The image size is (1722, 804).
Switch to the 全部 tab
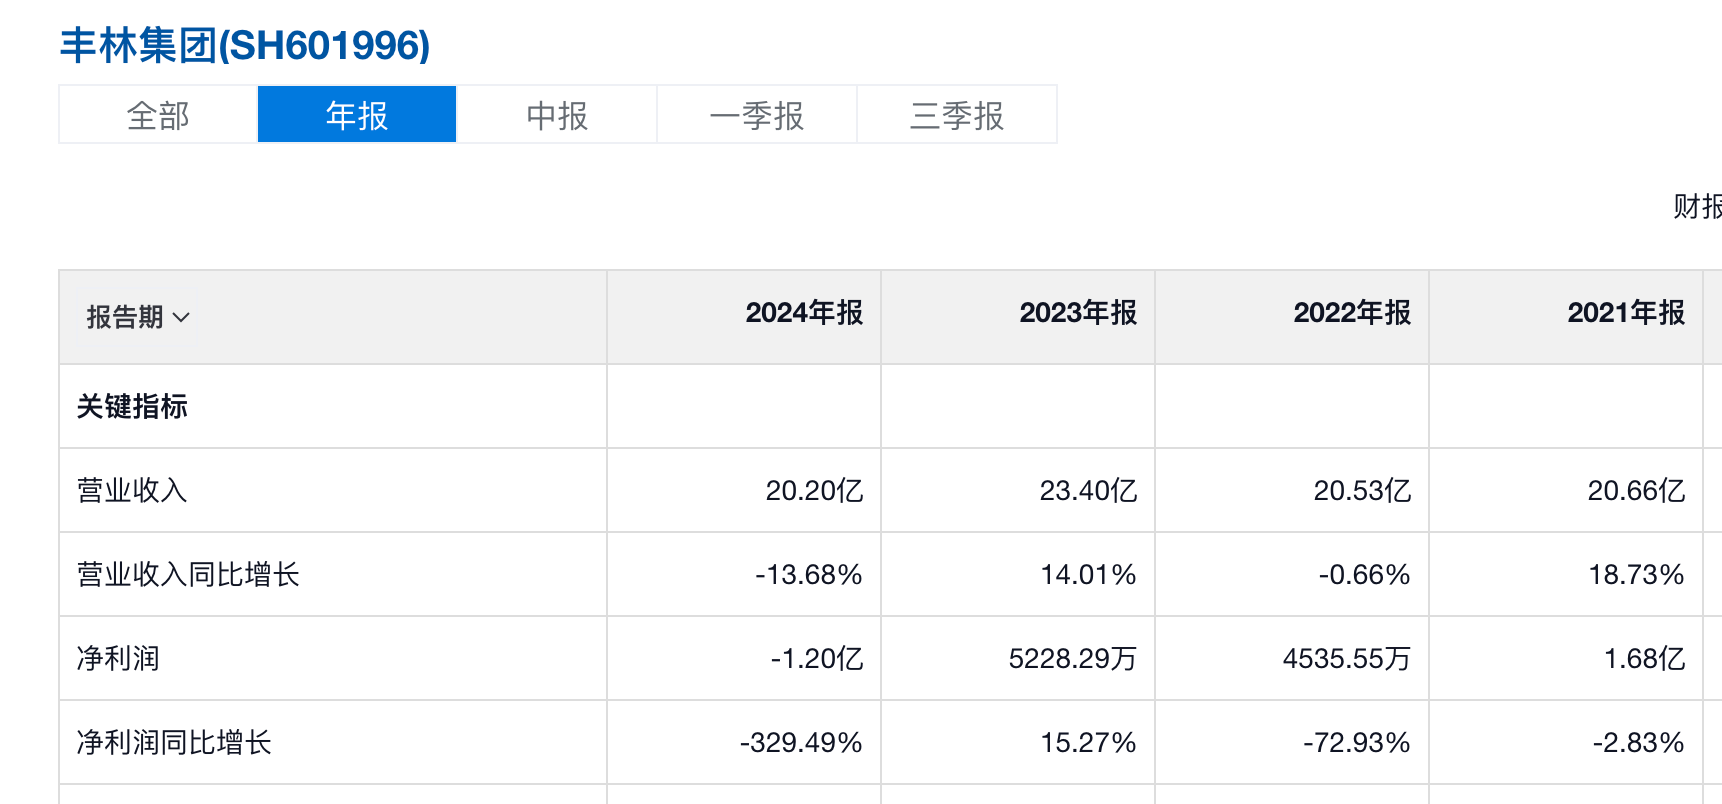158,115
